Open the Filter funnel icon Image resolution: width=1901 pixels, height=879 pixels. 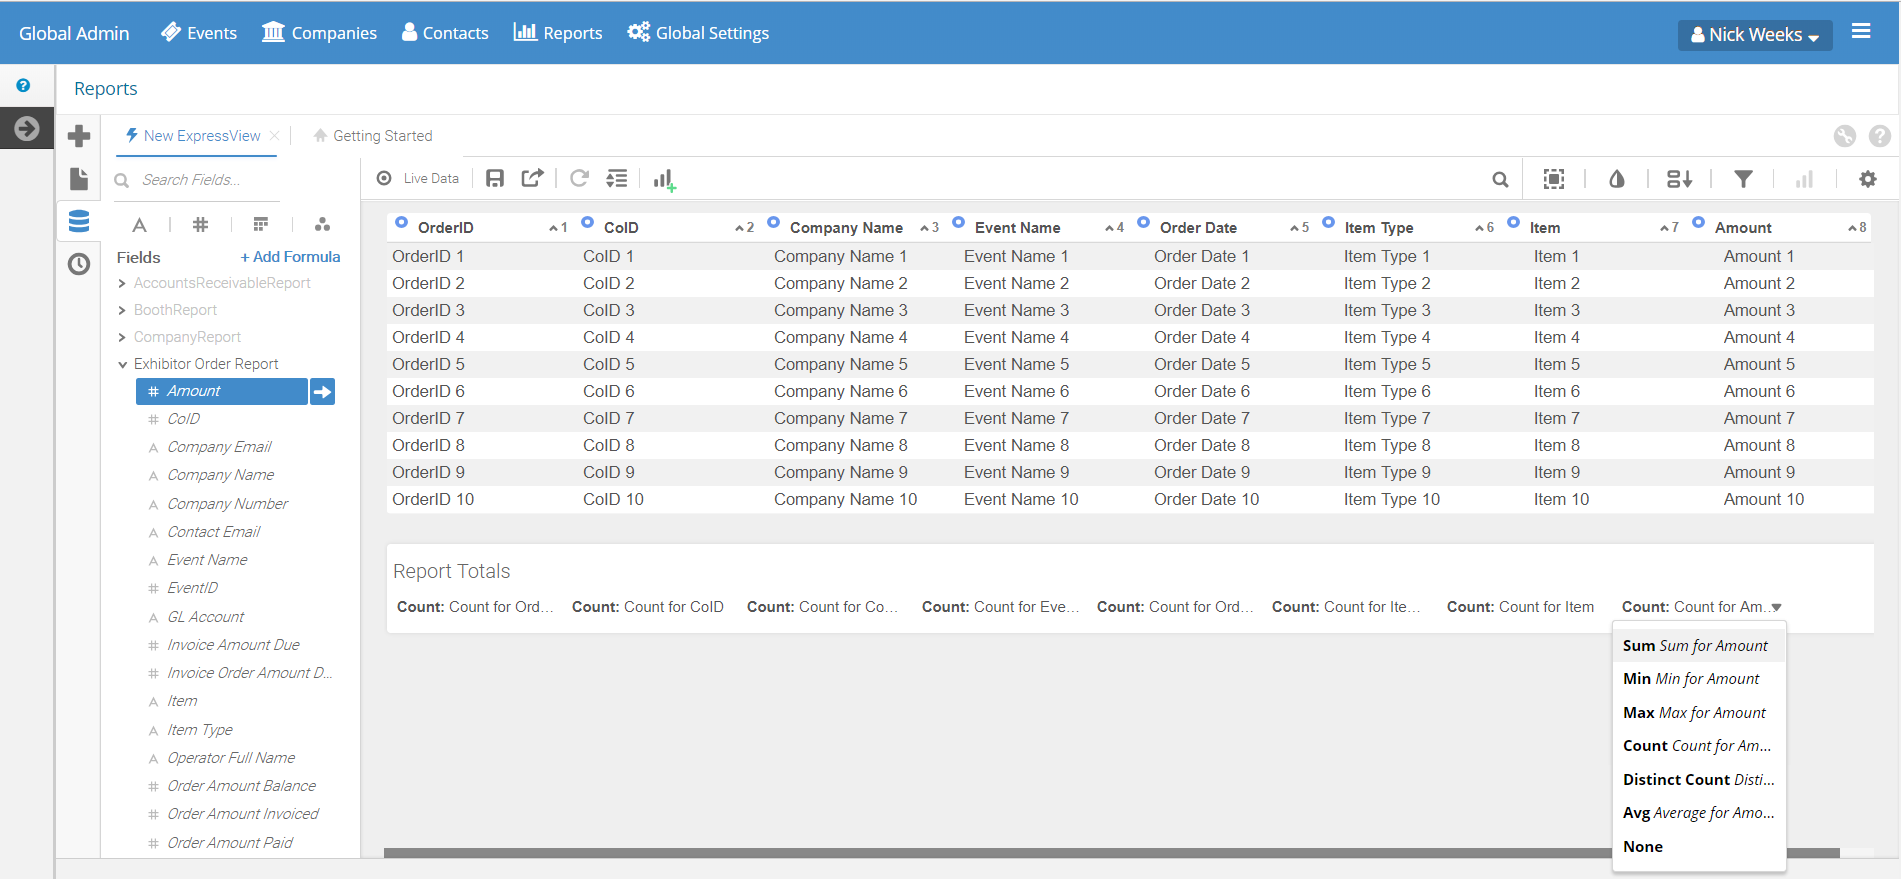[1743, 179]
